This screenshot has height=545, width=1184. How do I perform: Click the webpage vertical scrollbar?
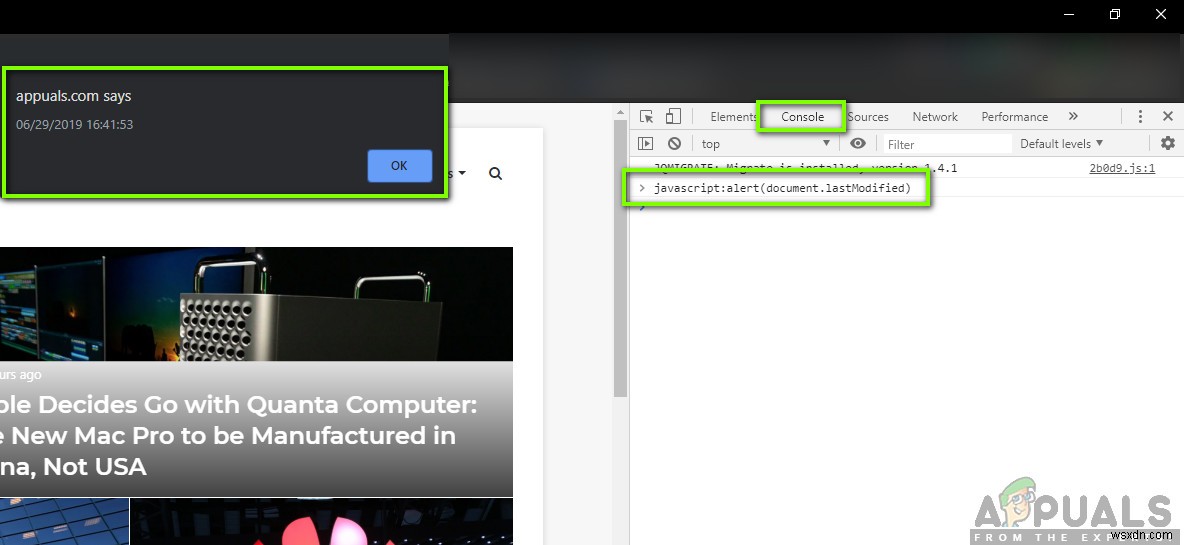coord(620,257)
